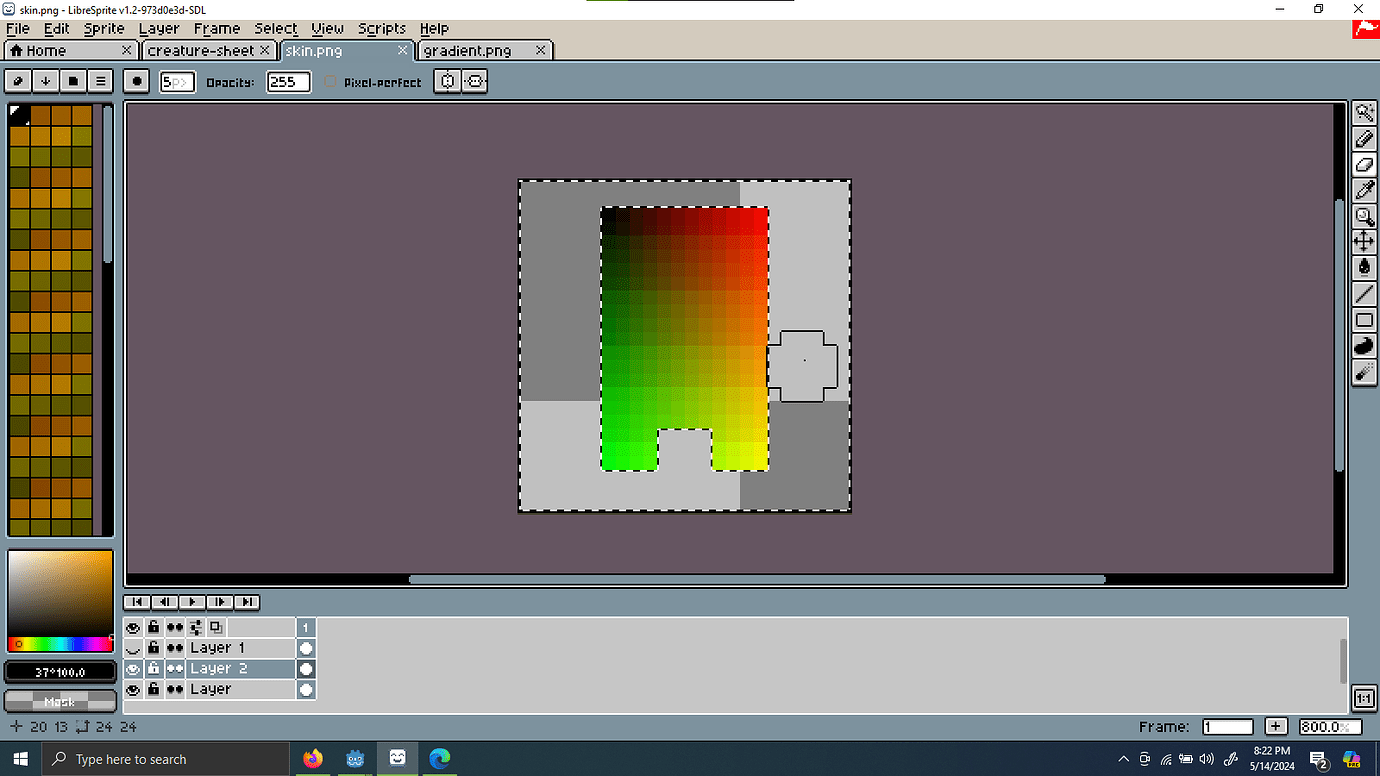Switch to the gradient.png tab
This screenshot has width=1380, height=776.
point(485,50)
